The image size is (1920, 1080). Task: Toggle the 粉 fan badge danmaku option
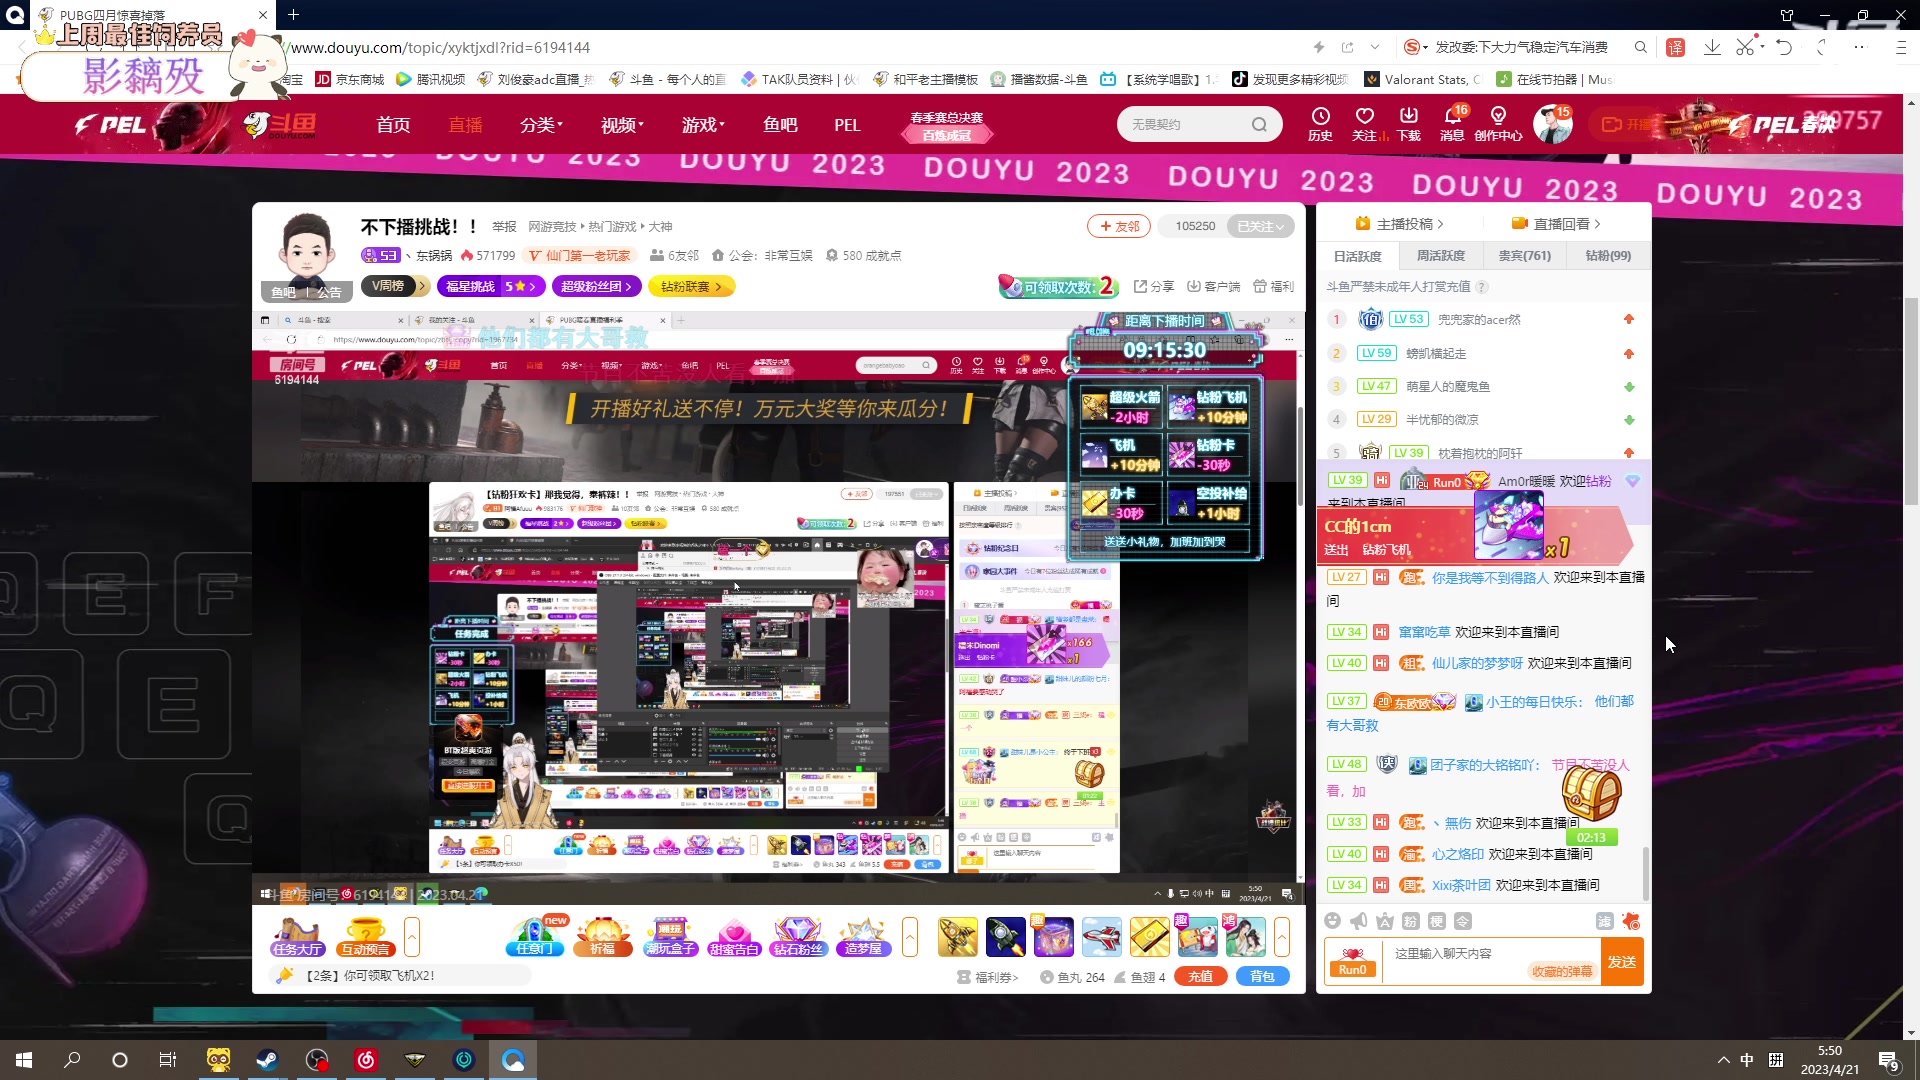tap(1410, 921)
